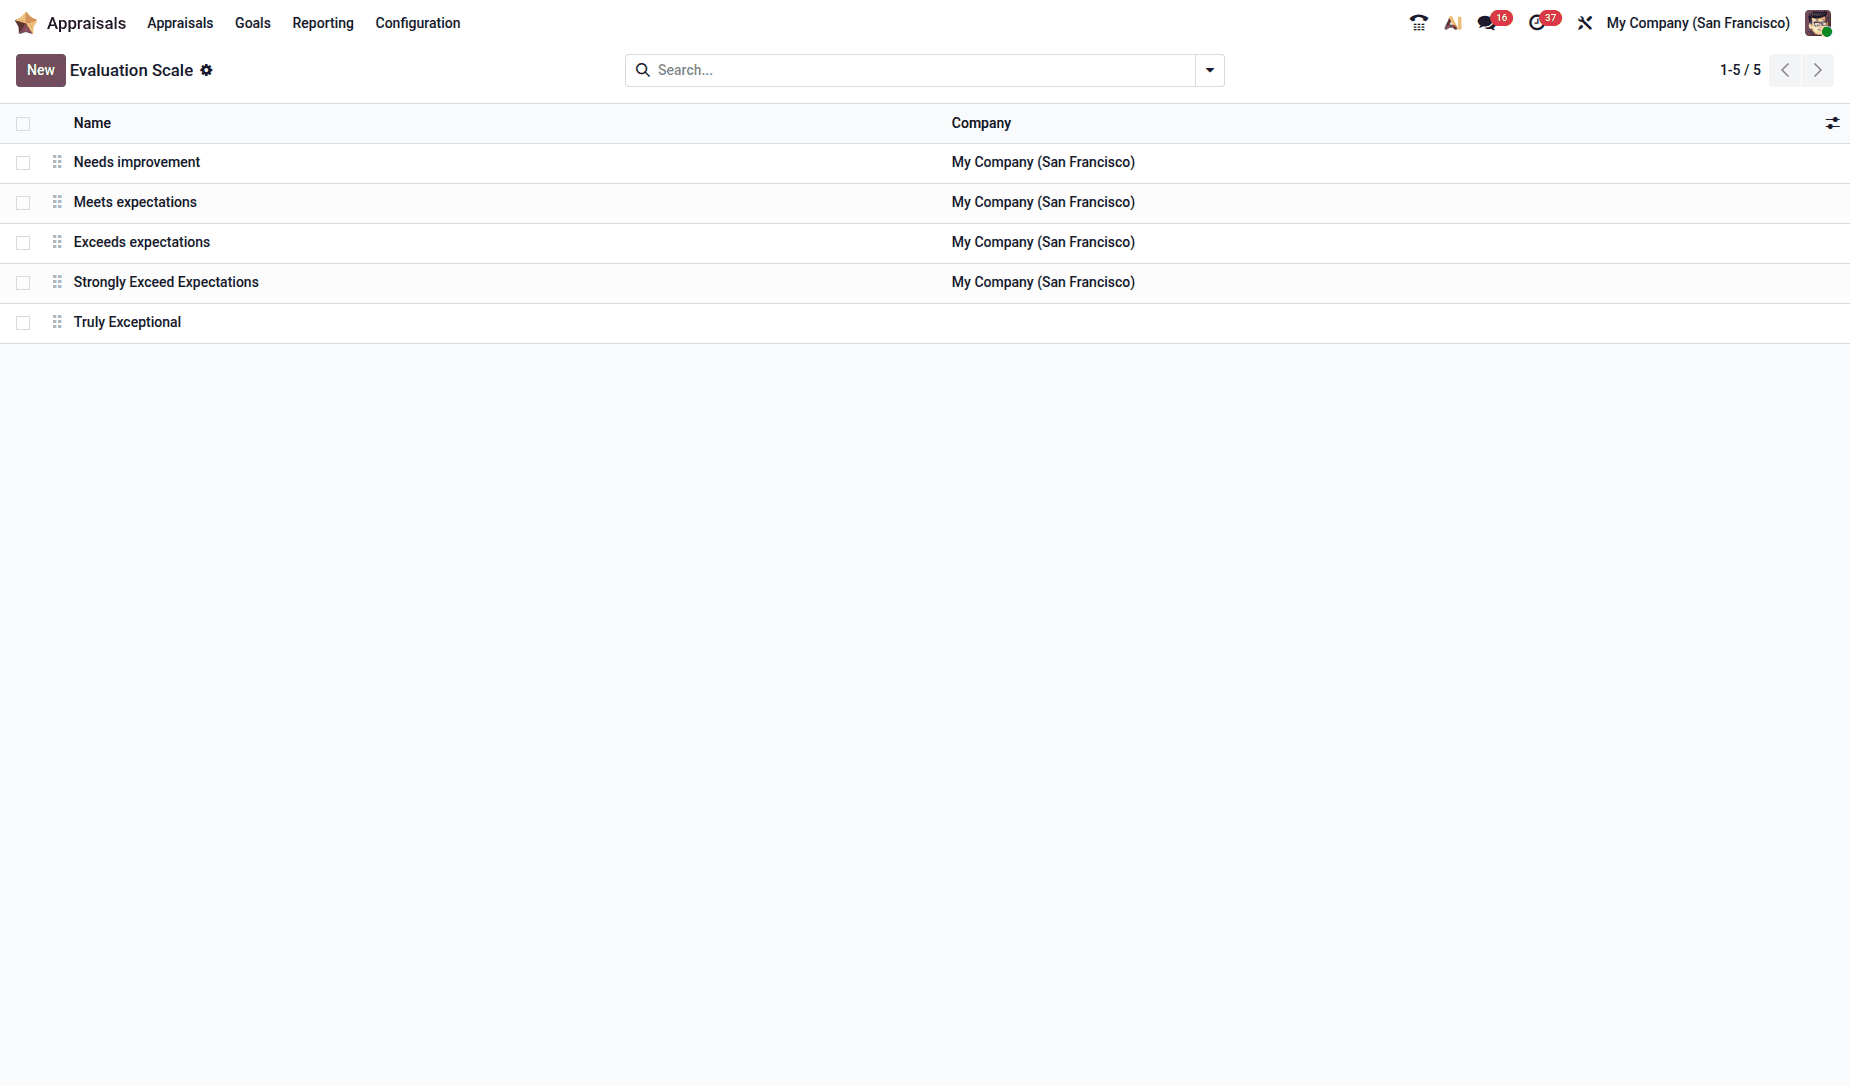The height and width of the screenshot is (1086, 1850).
Task: Click company cell of Needs improvement row
Action: pyautogui.click(x=1043, y=162)
